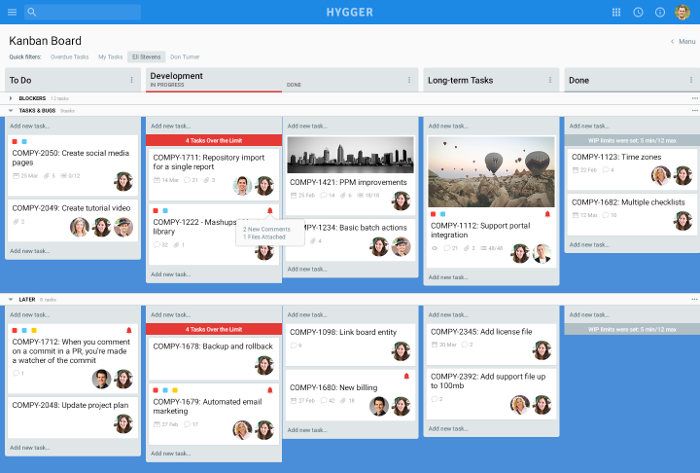Click bell on COMPY-1679 Automated email card
The width and height of the screenshot is (700, 473).
pyautogui.click(x=270, y=390)
